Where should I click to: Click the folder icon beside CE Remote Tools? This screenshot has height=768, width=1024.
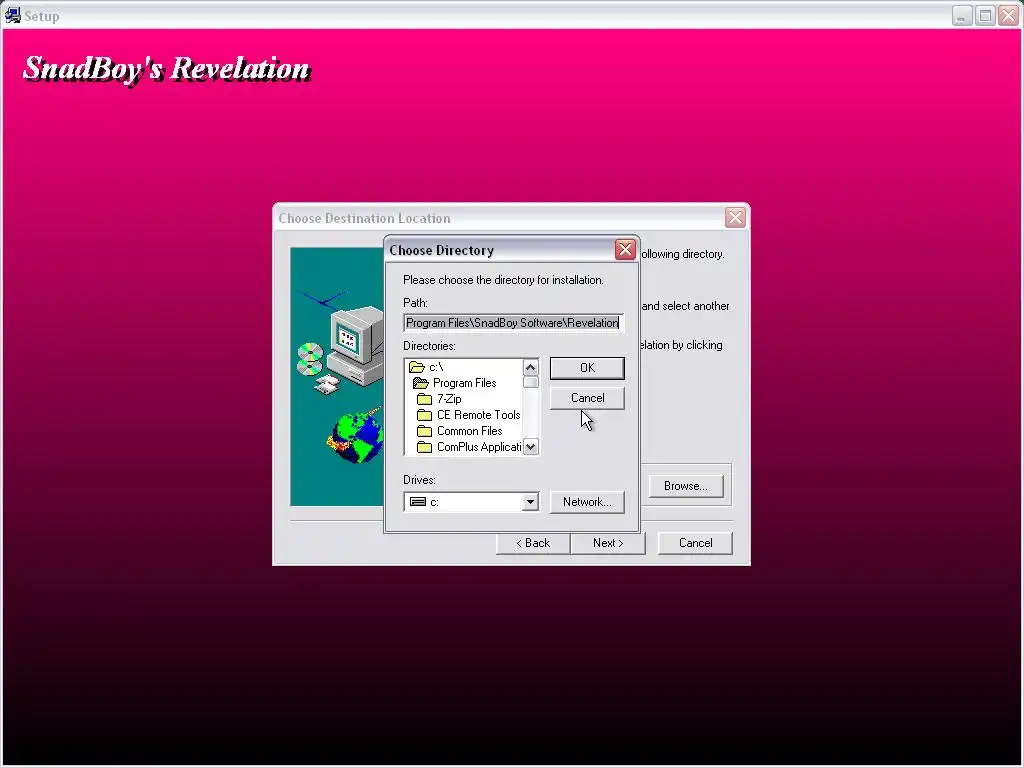point(424,415)
